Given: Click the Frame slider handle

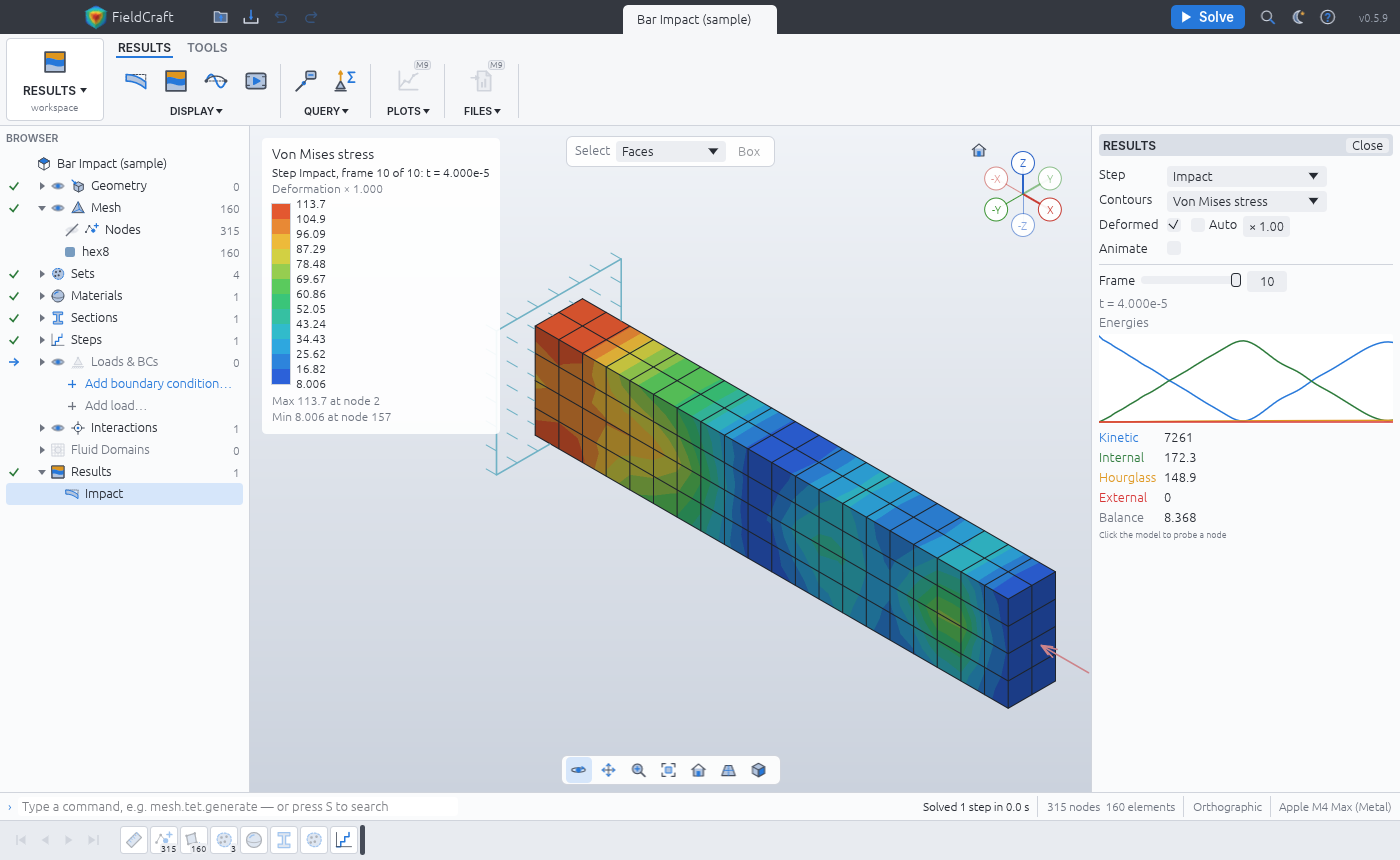Looking at the screenshot, I should click(1236, 281).
